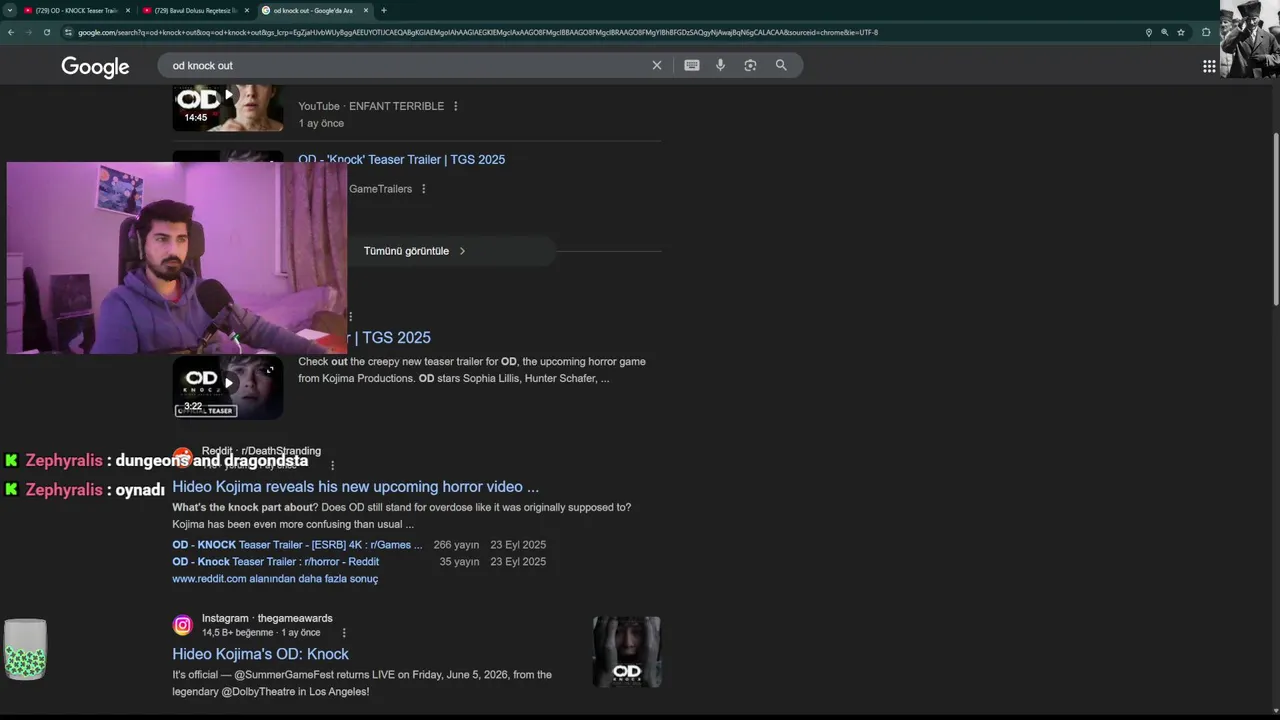
Task: Play the 3:22 OD Knock teaser thumbnail
Action: click(228, 387)
